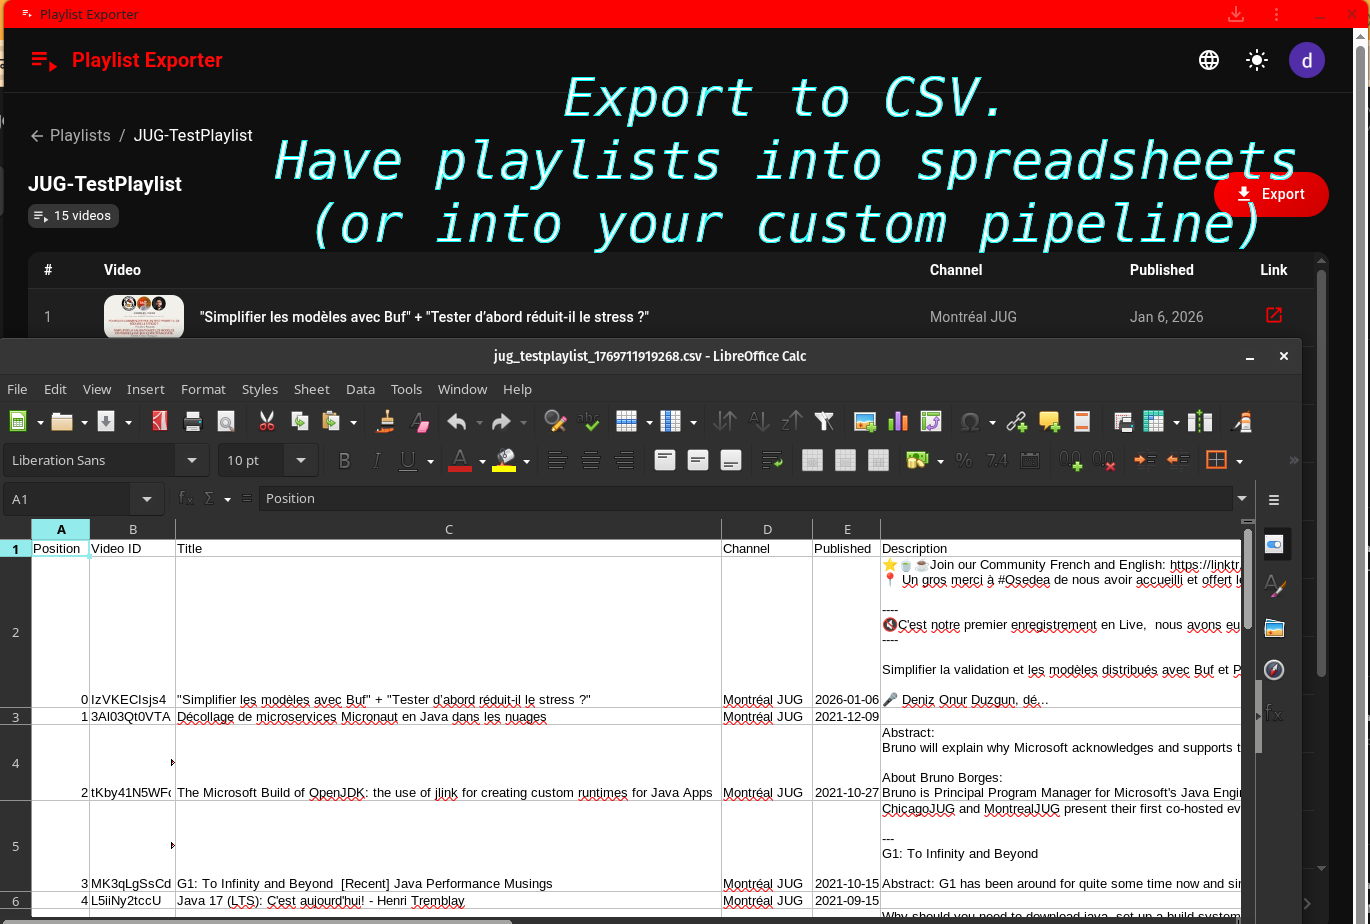This screenshot has height=924, width=1370.
Task: Click the red Export button in Playlist Exporter
Action: pyautogui.click(x=1271, y=194)
